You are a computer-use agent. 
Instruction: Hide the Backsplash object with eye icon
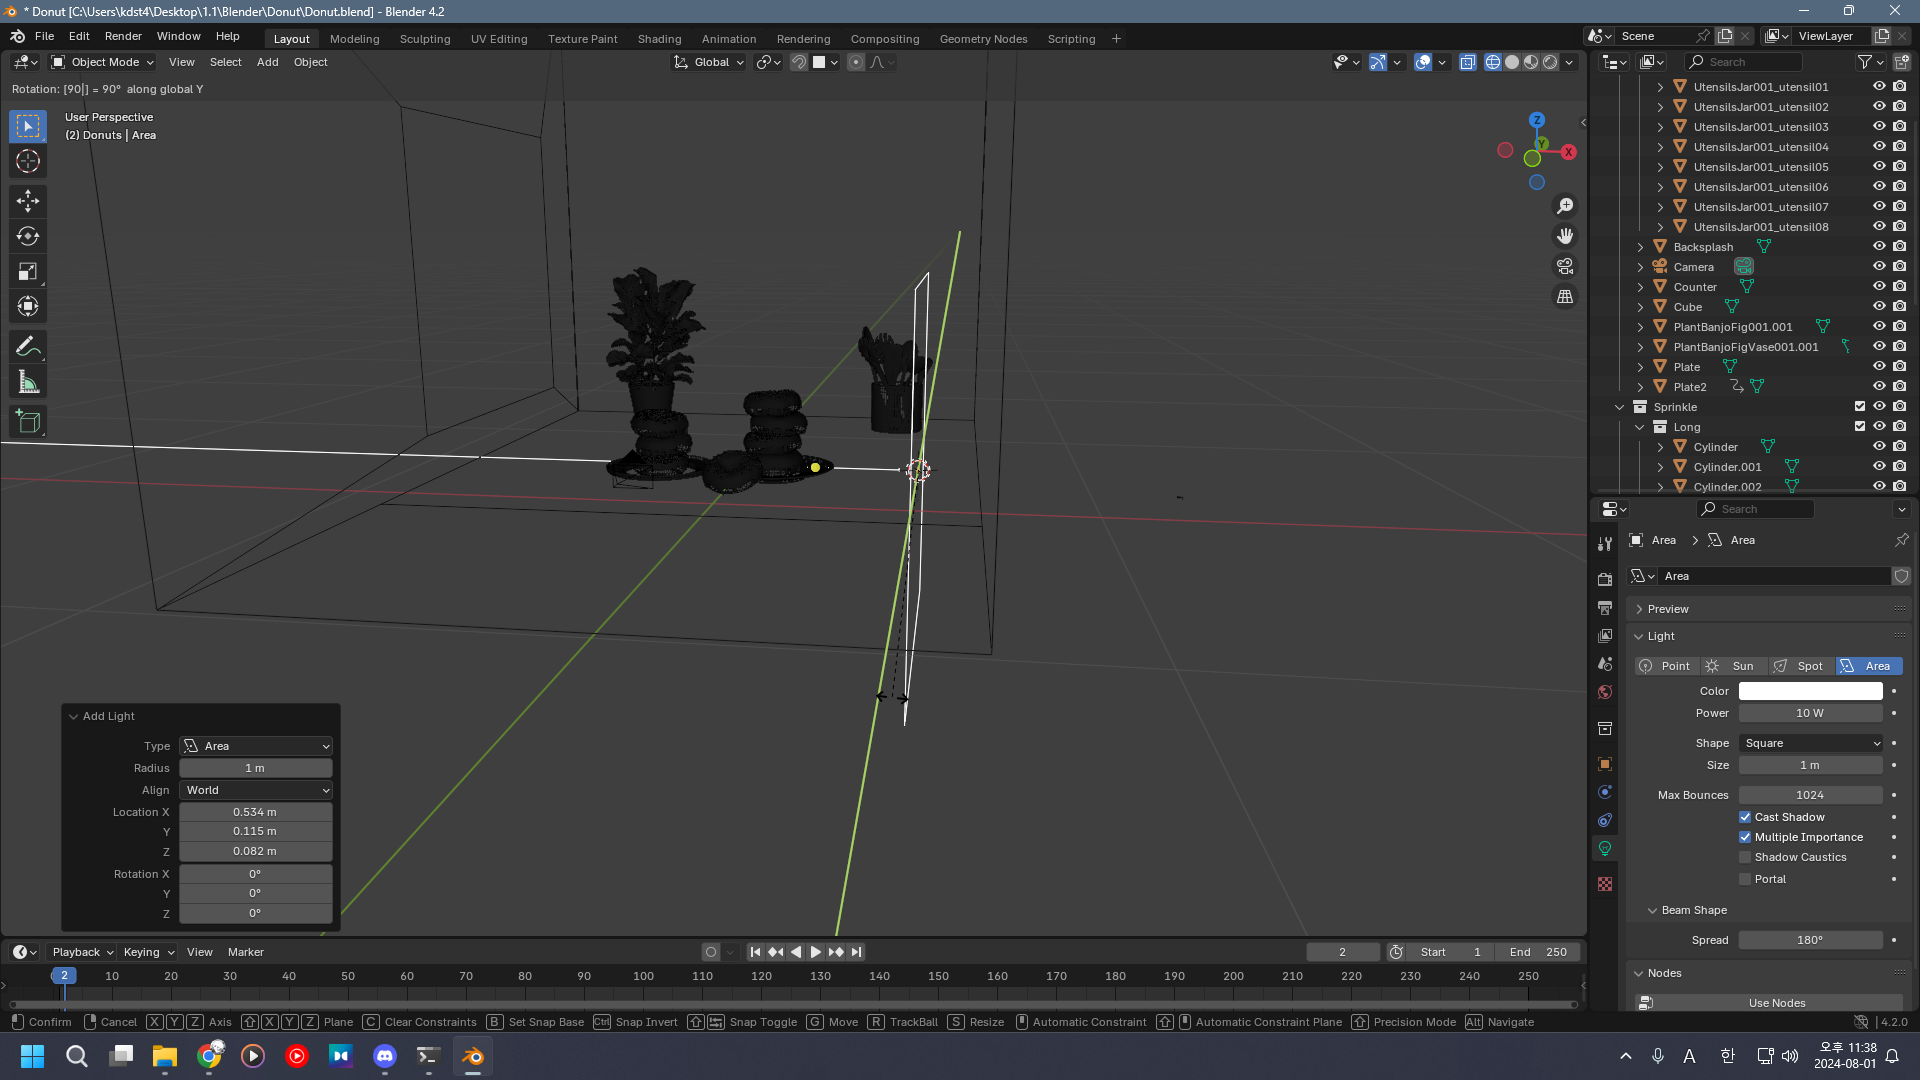[1879, 247]
